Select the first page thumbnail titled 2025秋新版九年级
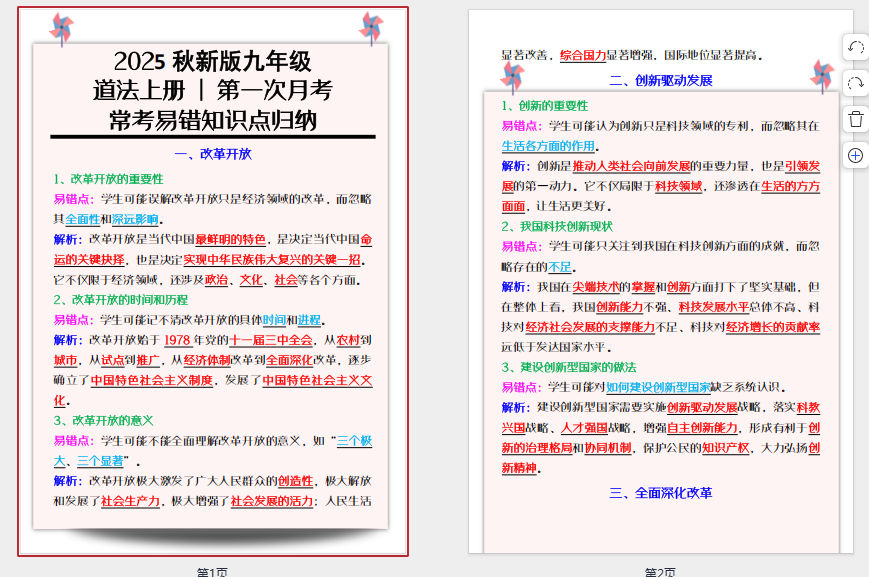The image size is (869, 577). click(x=212, y=280)
